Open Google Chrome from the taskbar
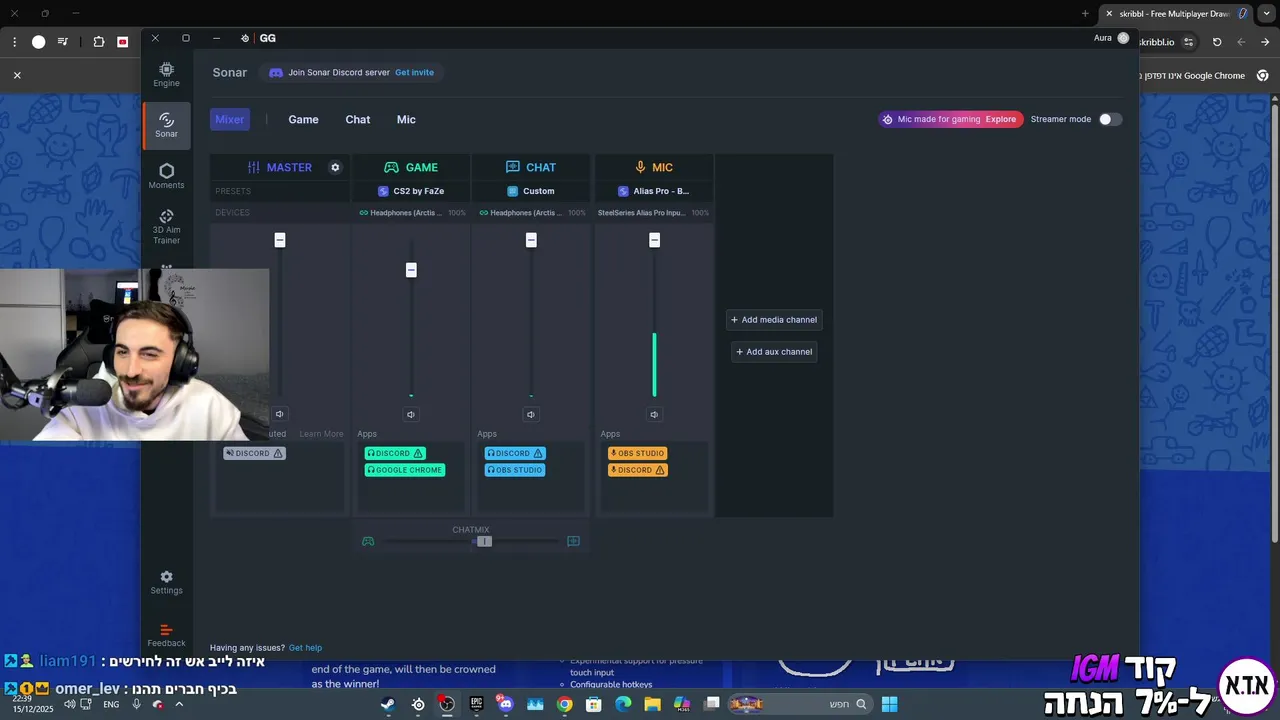Image resolution: width=1280 pixels, height=720 pixels. (x=565, y=704)
